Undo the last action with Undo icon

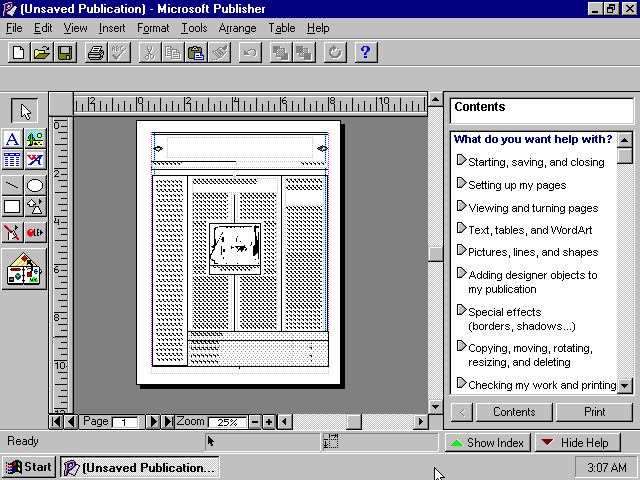[250, 53]
